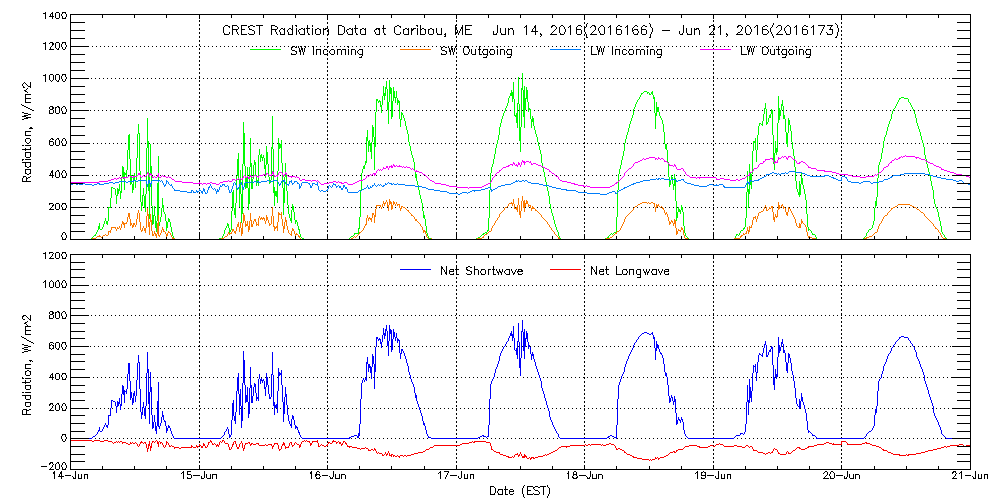Click the 19-Jun date tick label
Viewport: 1000px width, 500px height.
coord(713,478)
